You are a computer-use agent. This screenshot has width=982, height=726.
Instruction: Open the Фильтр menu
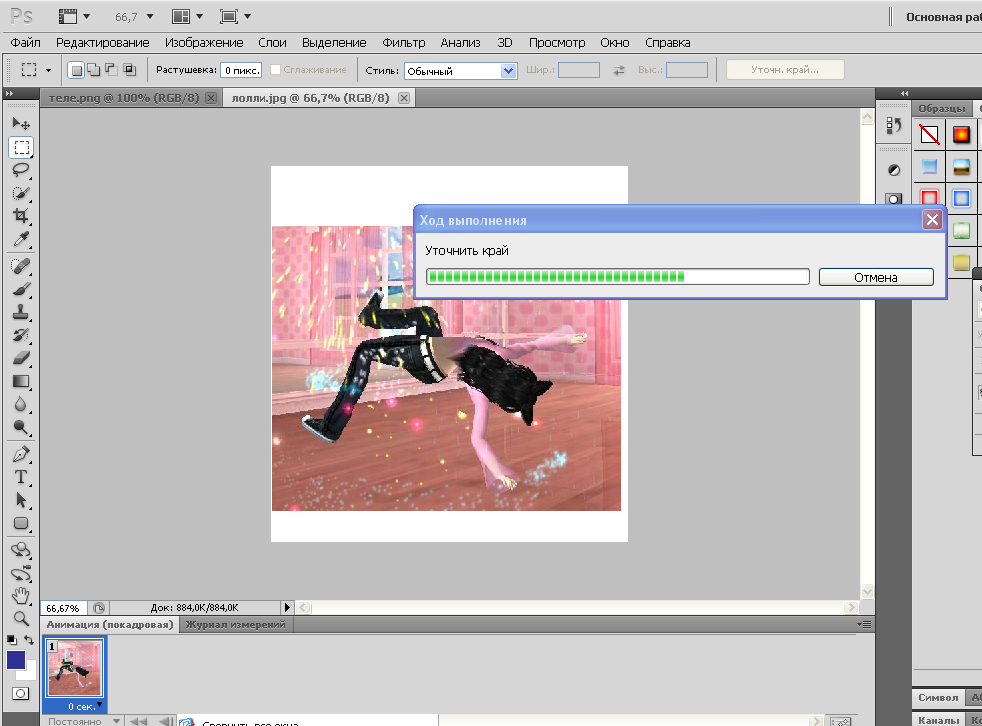pos(403,43)
